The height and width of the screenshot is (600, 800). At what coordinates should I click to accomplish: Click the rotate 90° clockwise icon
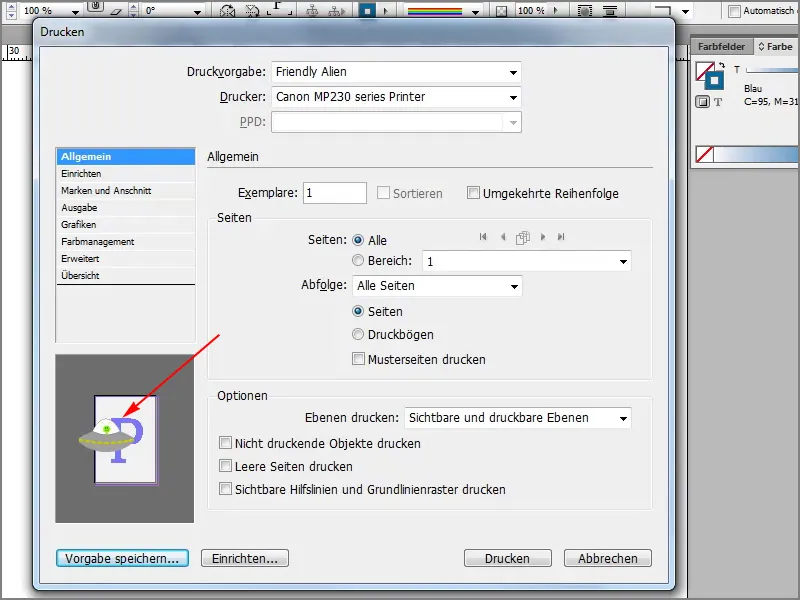click(x=228, y=10)
